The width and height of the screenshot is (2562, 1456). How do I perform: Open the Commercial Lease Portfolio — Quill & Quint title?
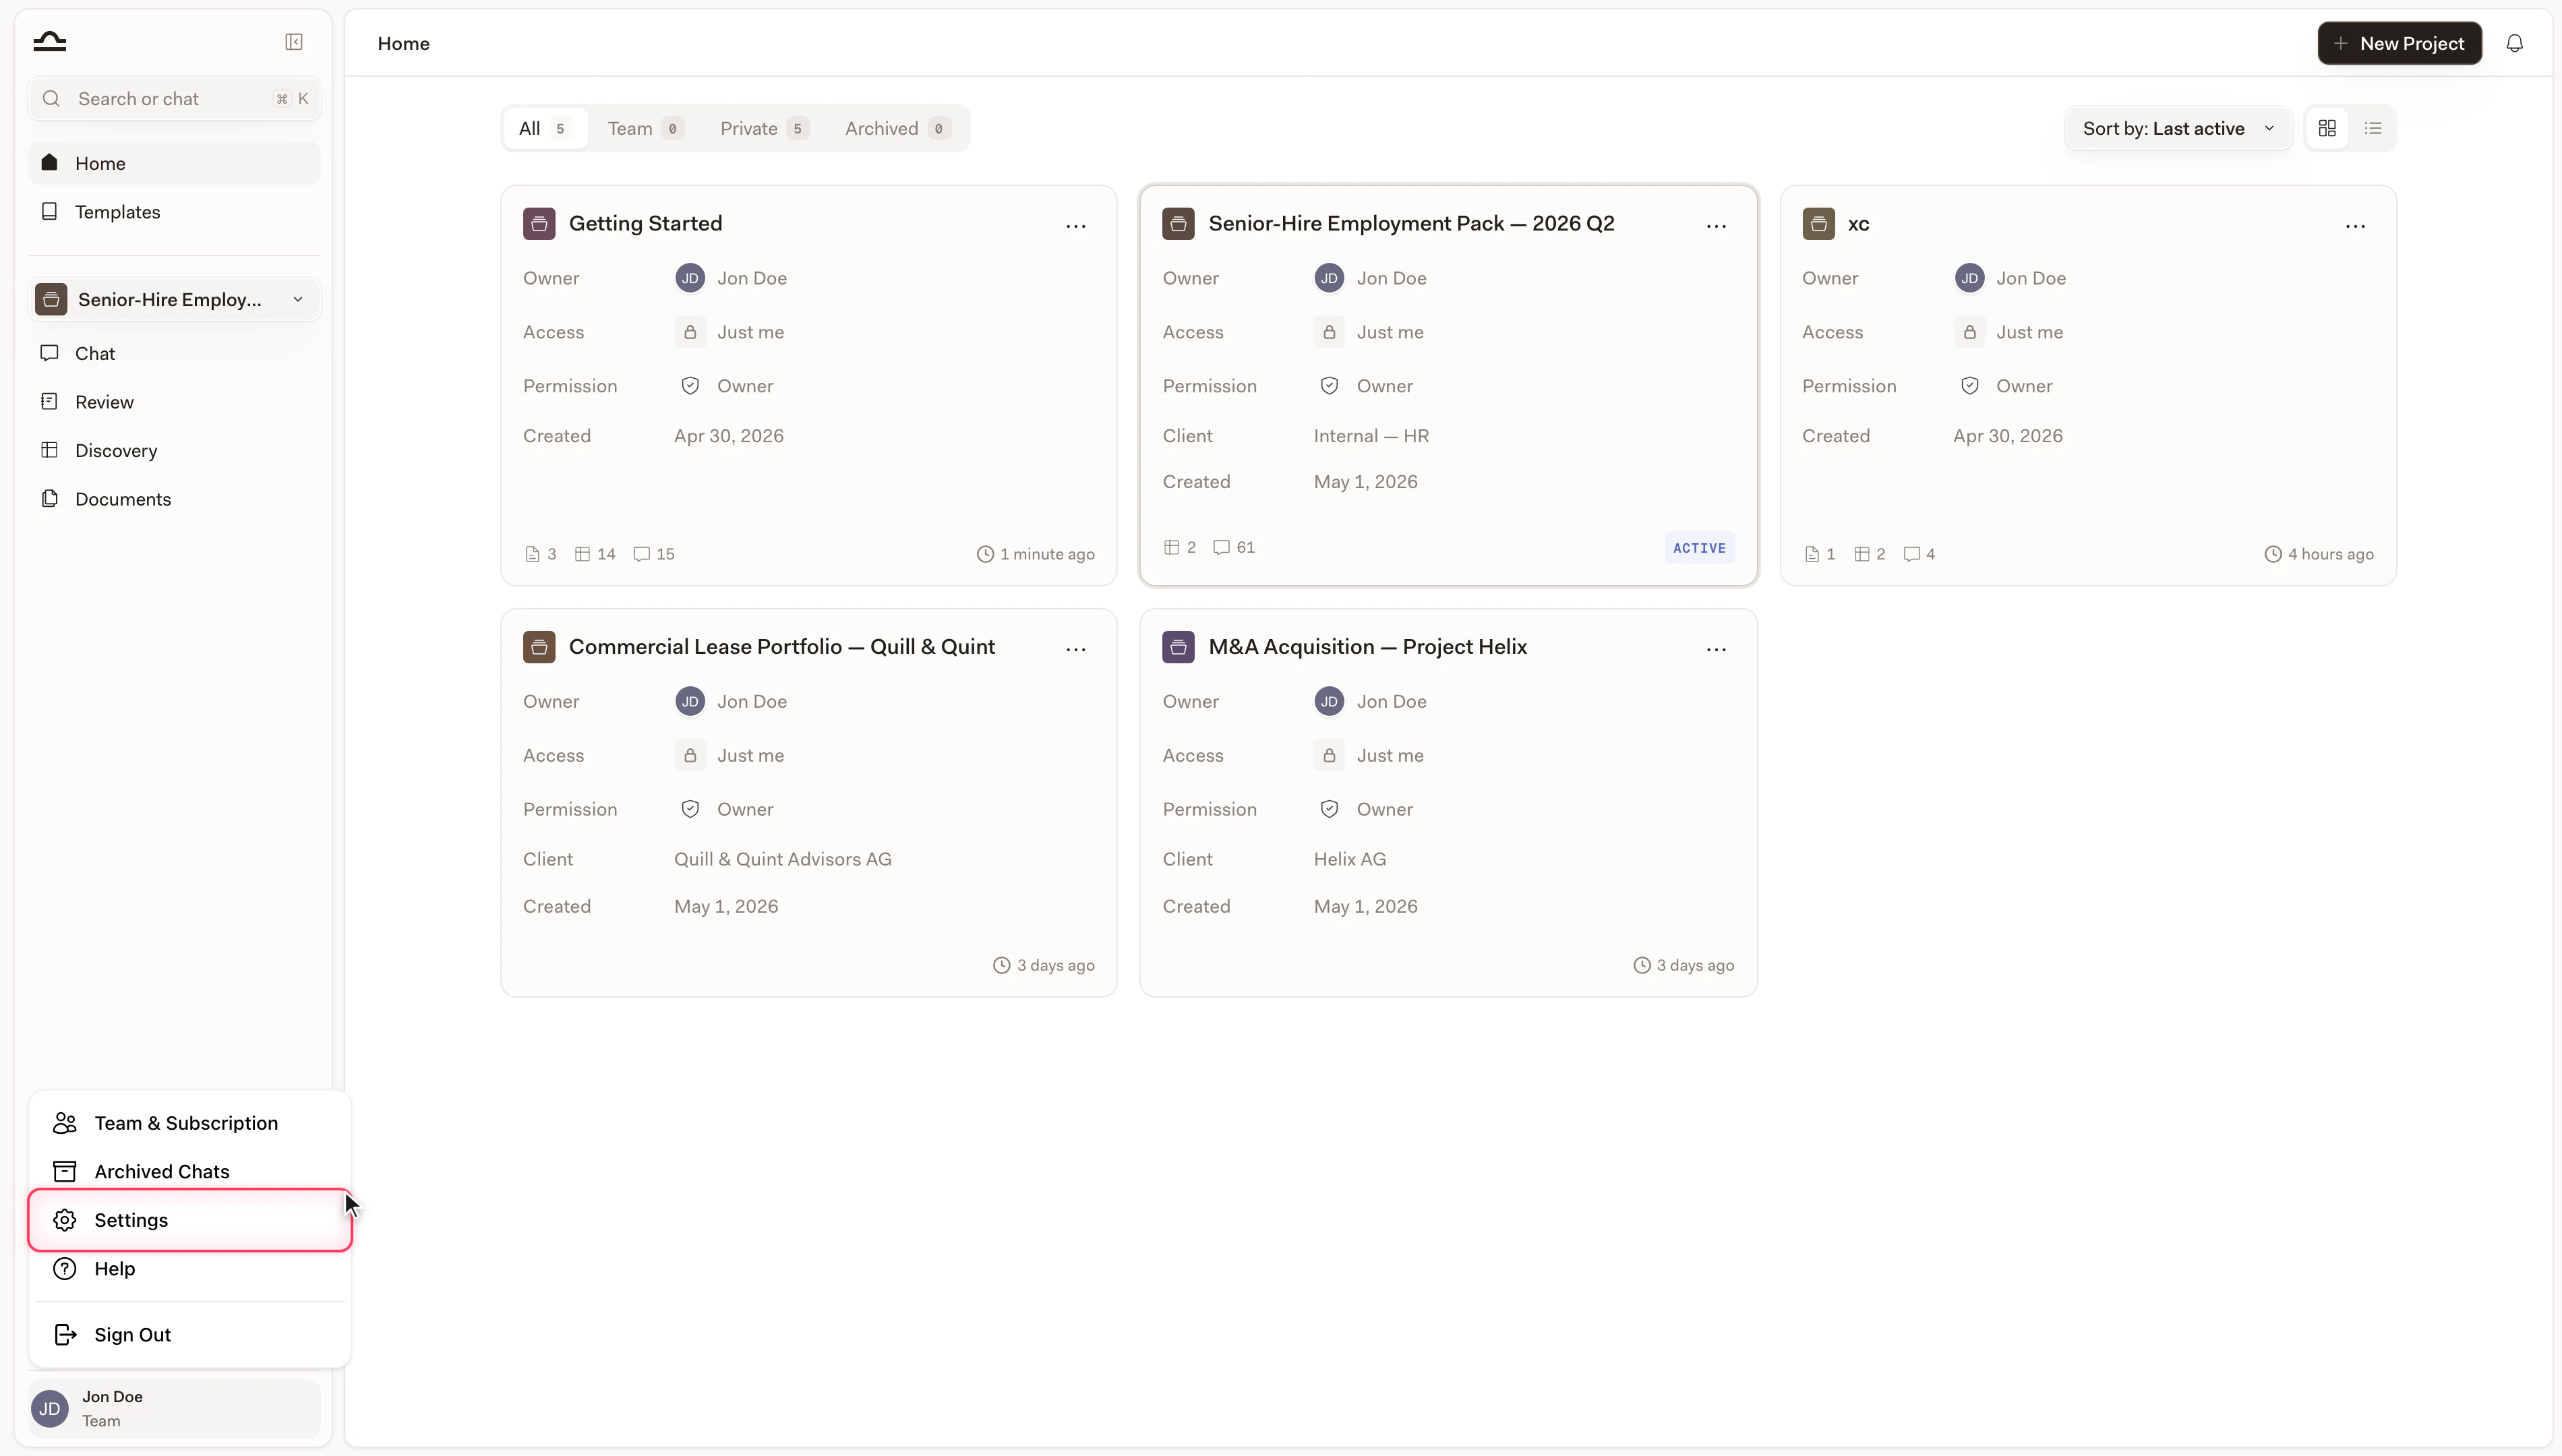tap(782, 647)
